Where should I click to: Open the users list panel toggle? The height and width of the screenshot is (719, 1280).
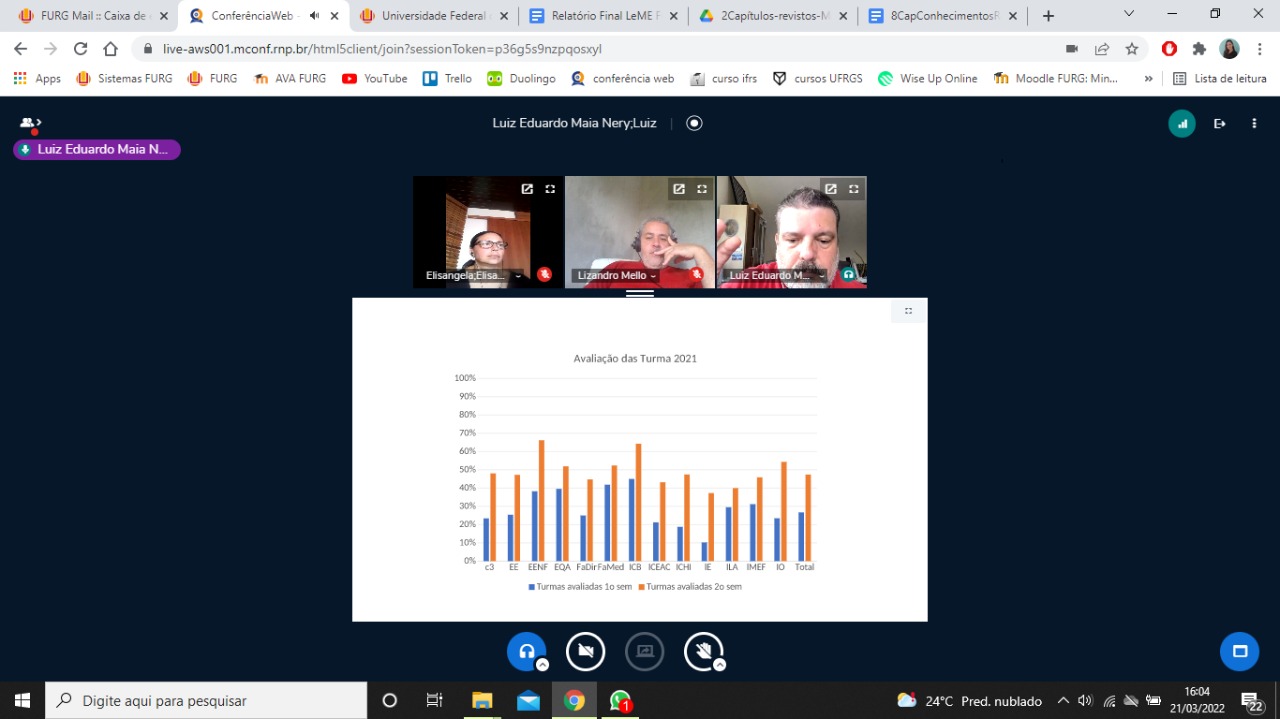click(x=30, y=123)
